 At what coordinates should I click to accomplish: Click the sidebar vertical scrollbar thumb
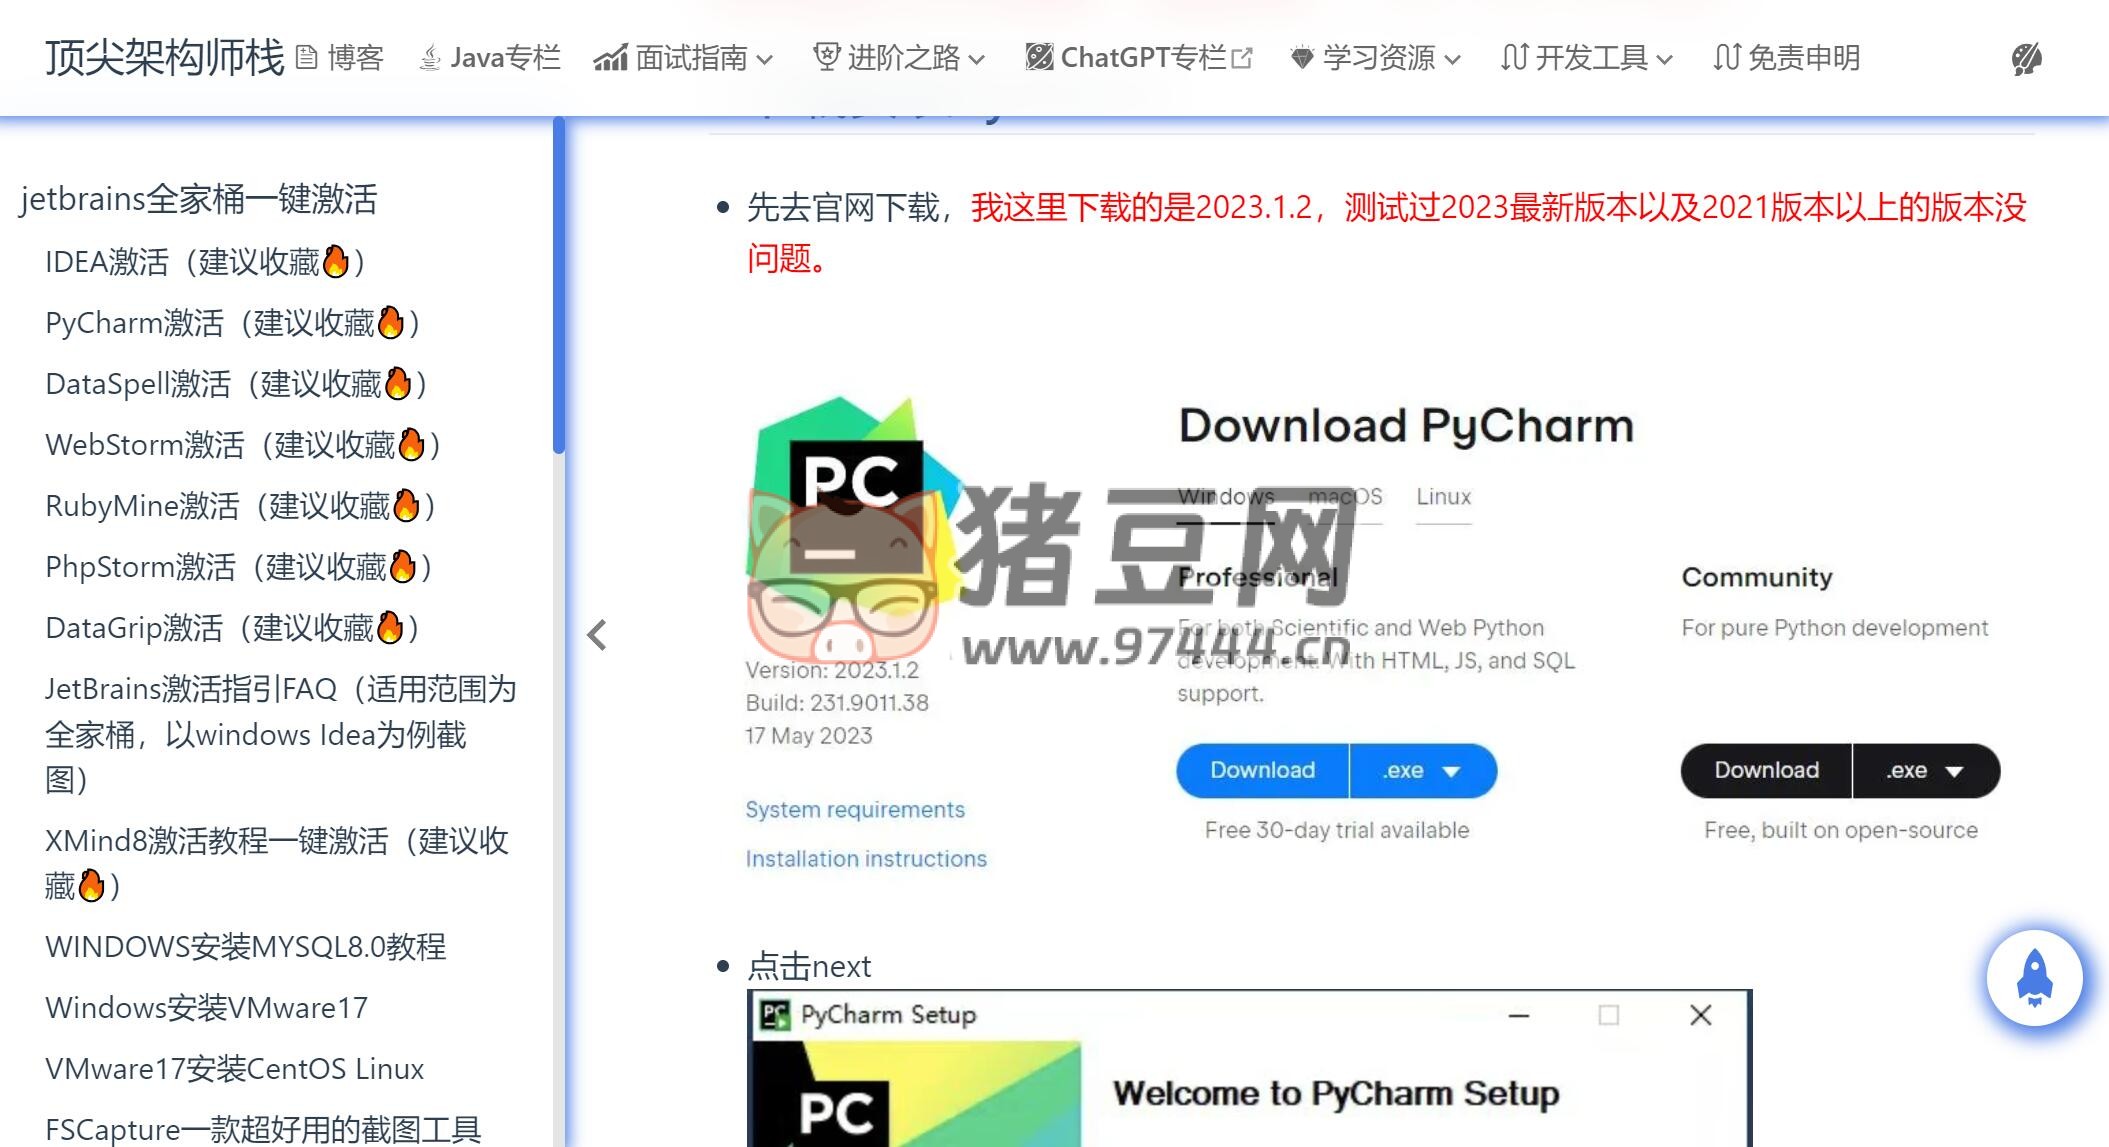coord(559,285)
